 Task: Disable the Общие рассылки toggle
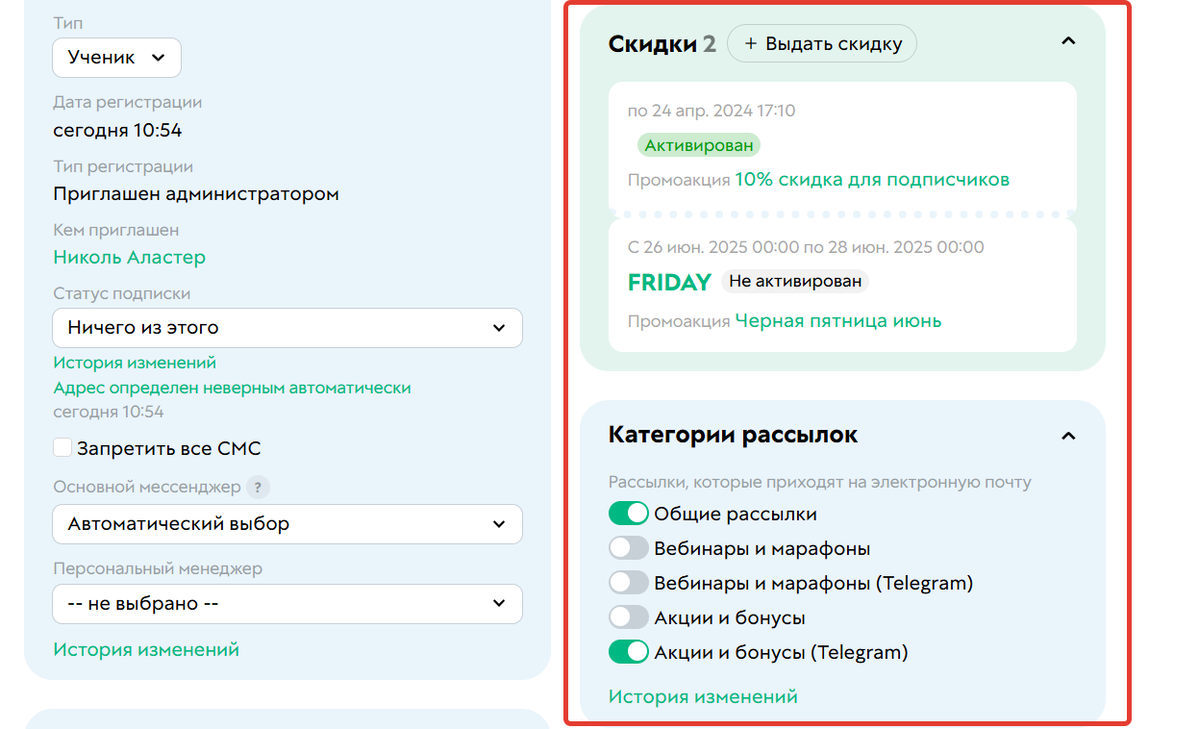(x=629, y=512)
